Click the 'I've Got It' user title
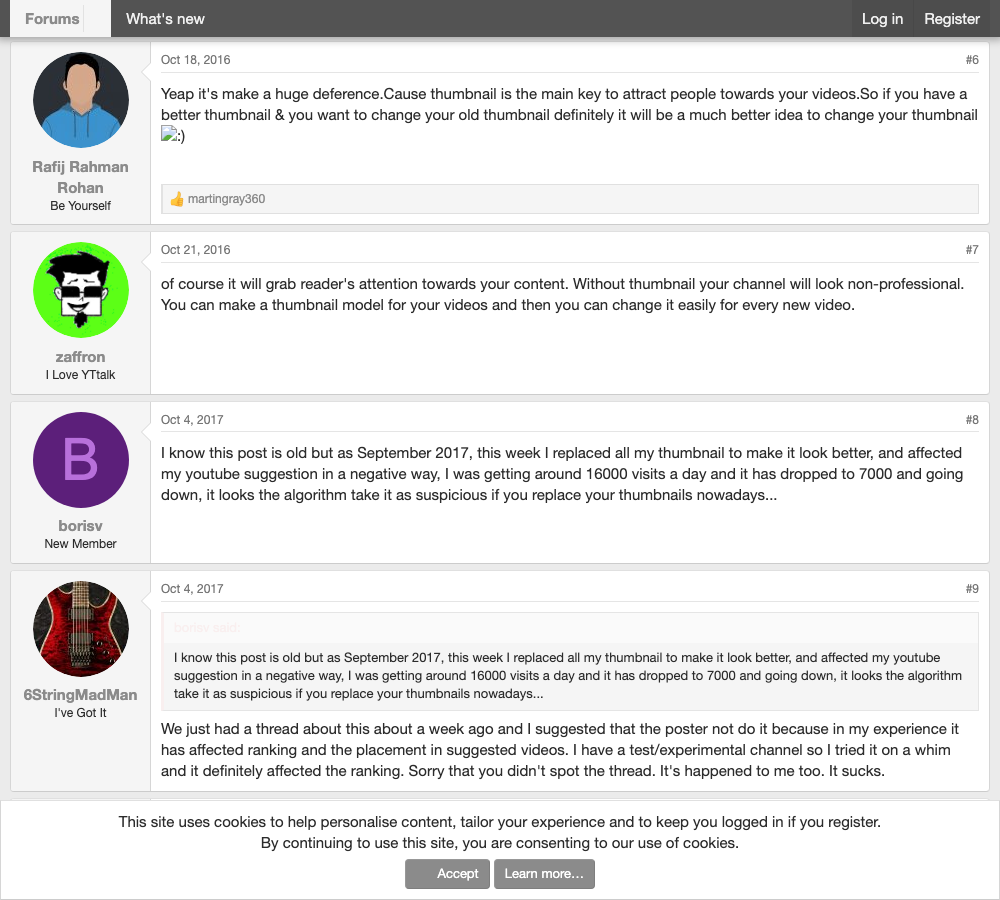Viewport: 1000px width, 900px height. [80, 713]
